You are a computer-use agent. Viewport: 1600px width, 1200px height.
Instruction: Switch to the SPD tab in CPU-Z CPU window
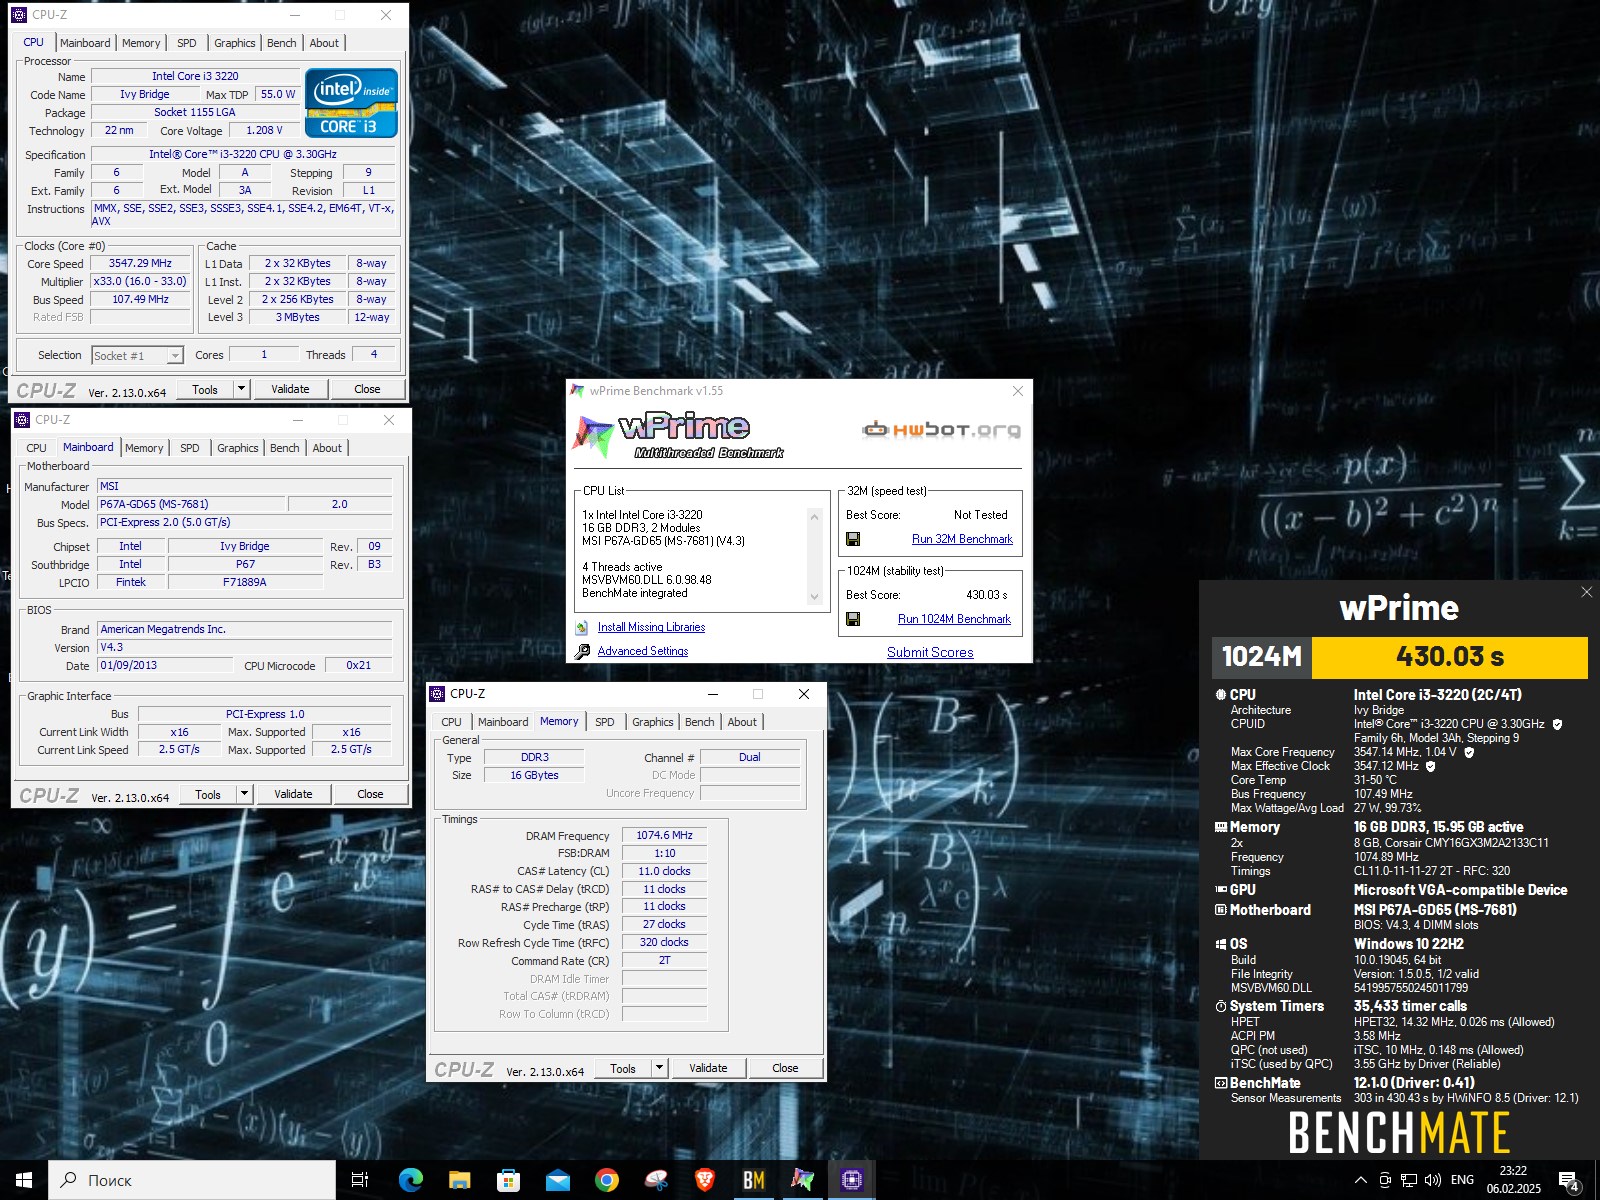pyautogui.click(x=187, y=43)
